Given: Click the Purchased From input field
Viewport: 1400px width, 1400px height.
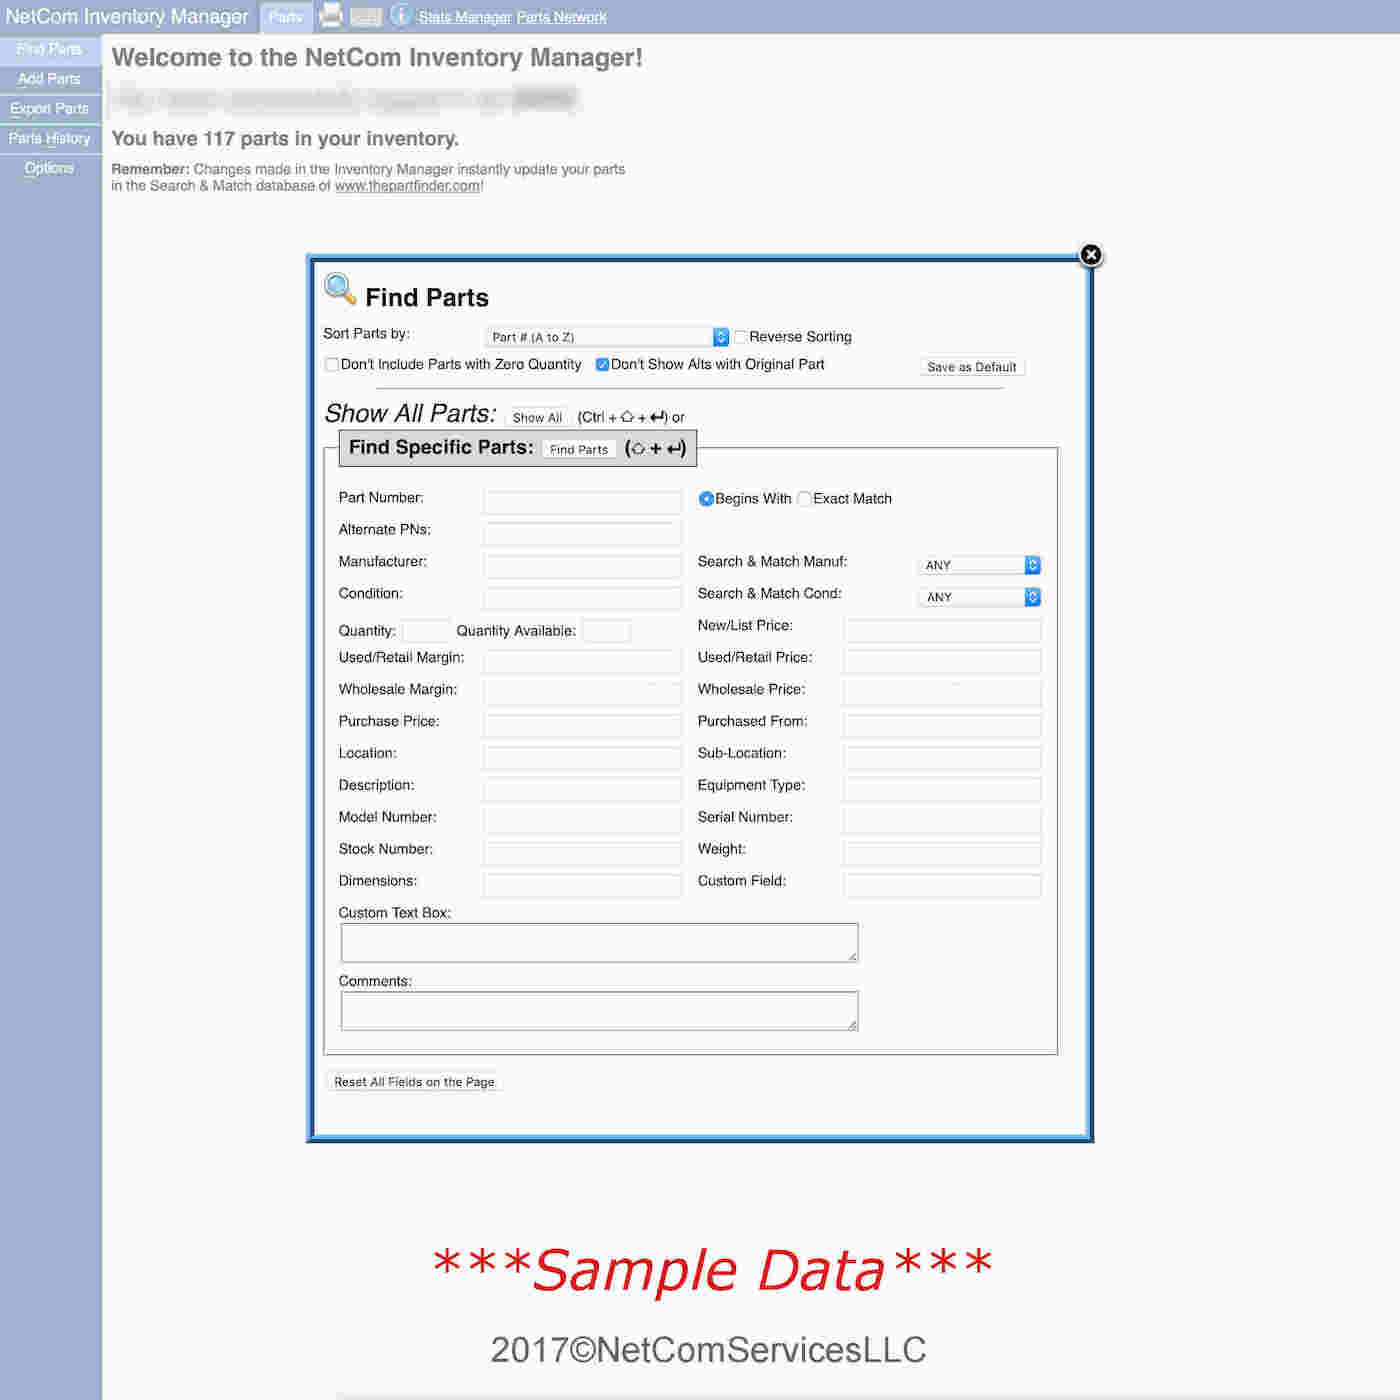Looking at the screenshot, I should point(942,725).
